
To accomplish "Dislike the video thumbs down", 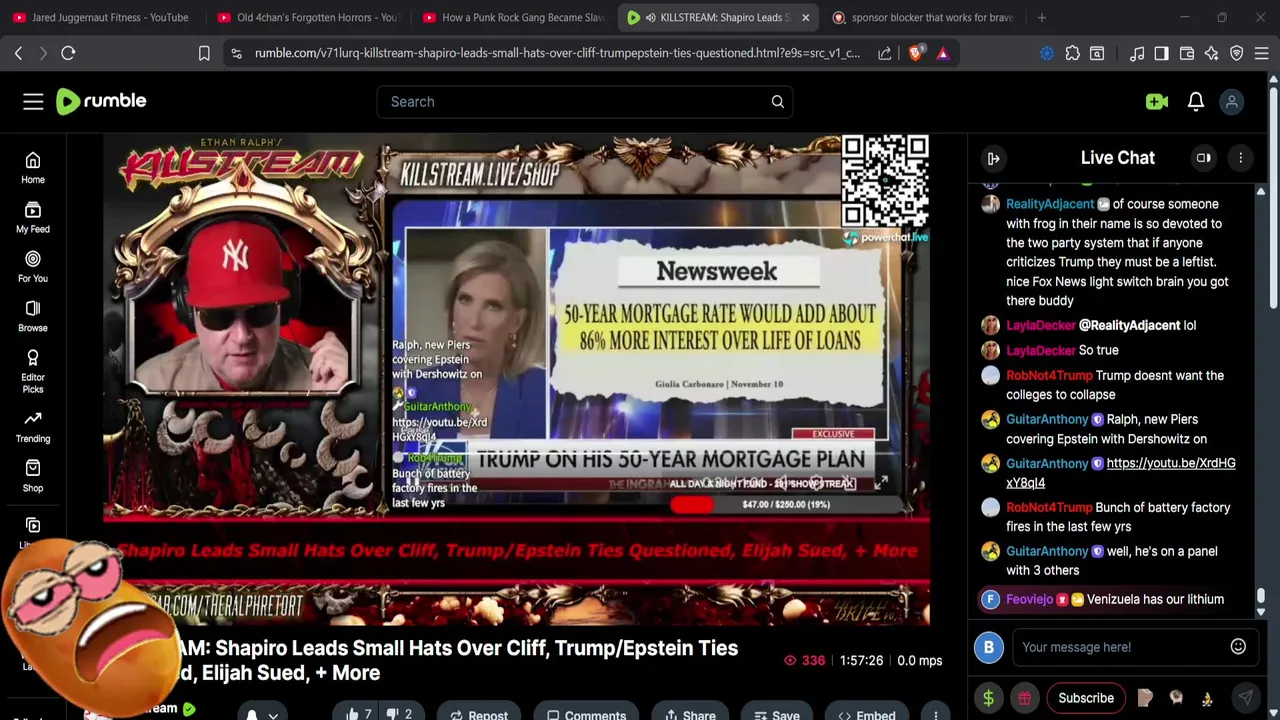I will pyautogui.click(x=400, y=714).
